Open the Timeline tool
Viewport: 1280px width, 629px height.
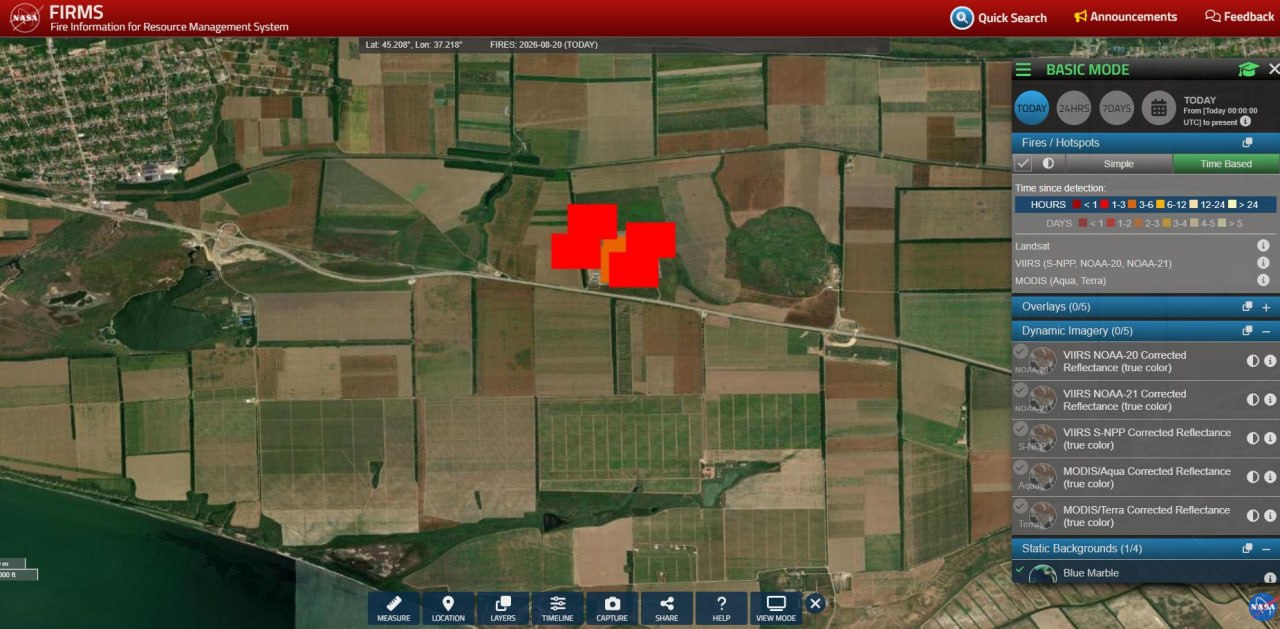pyautogui.click(x=557, y=608)
